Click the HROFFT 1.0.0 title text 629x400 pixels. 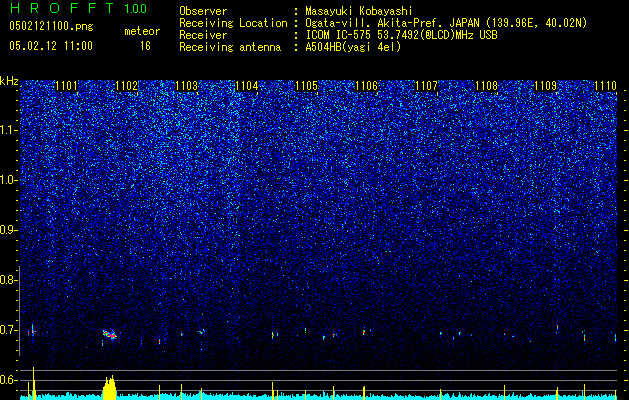point(78,8)
